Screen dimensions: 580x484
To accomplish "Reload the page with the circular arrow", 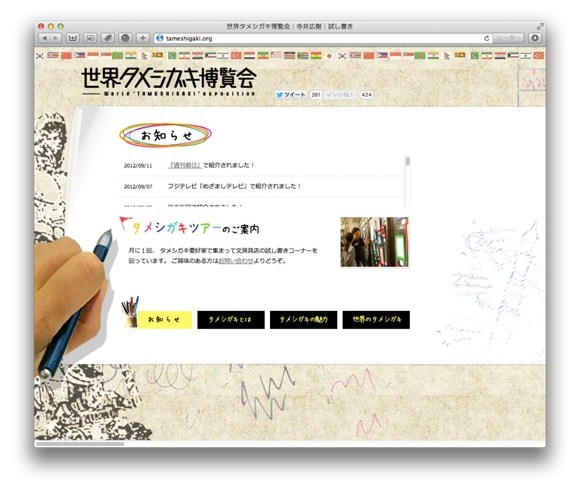I will point(486,38).
